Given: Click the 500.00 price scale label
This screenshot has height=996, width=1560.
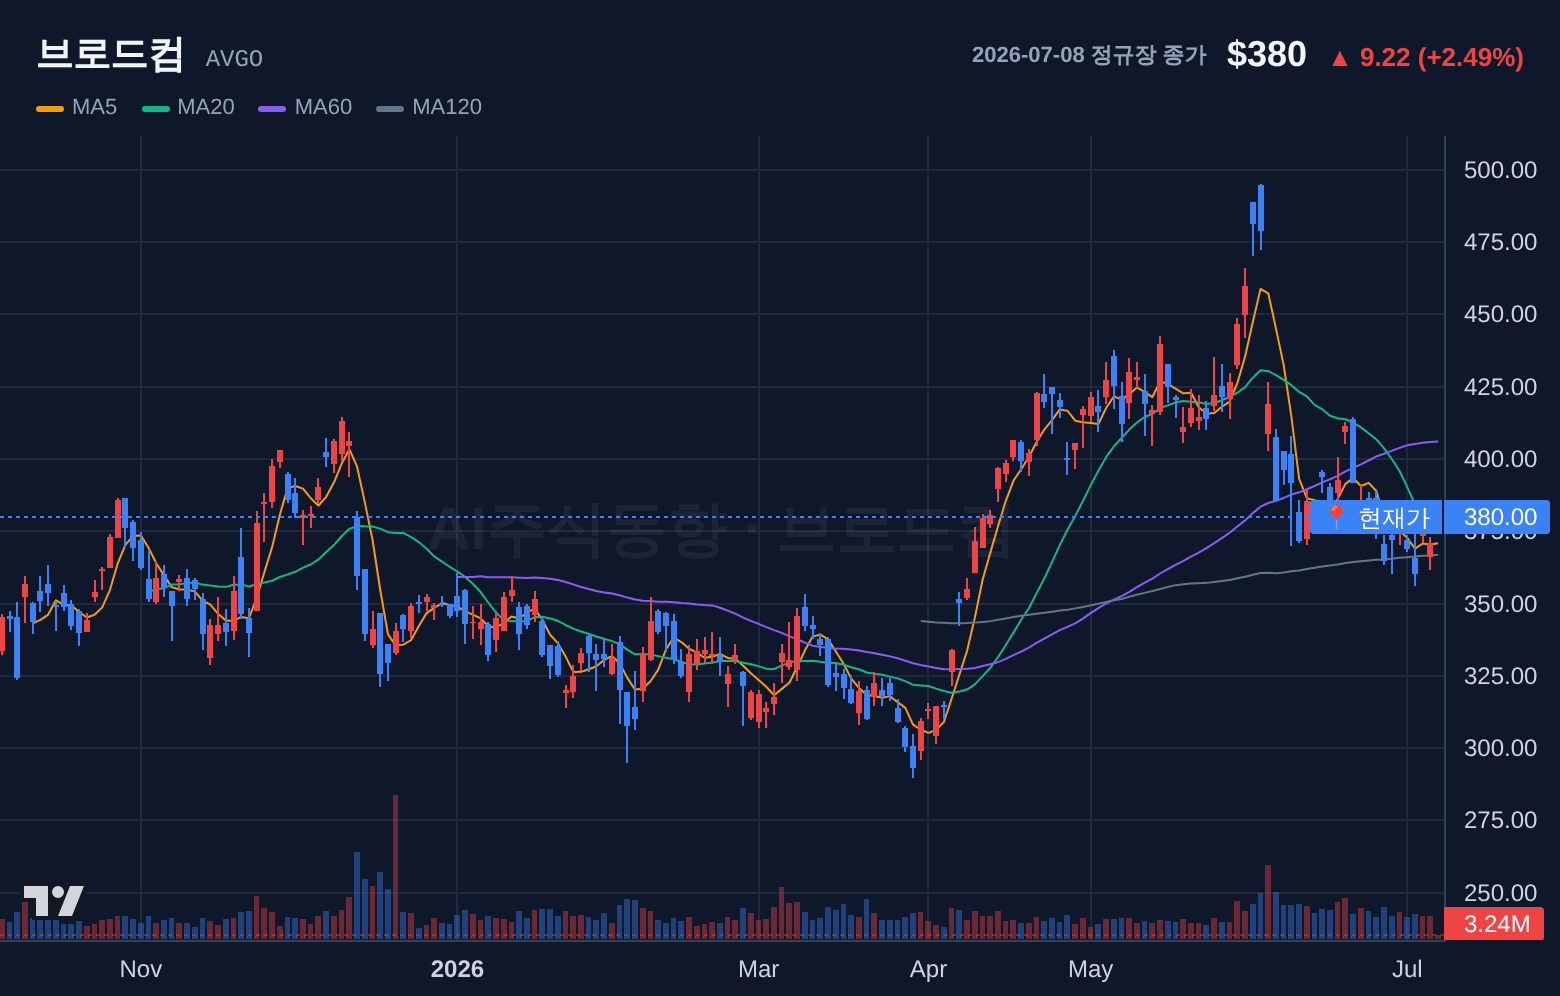Looking at the screenshot, I should pyautogui.click(x=1500, y=170).
